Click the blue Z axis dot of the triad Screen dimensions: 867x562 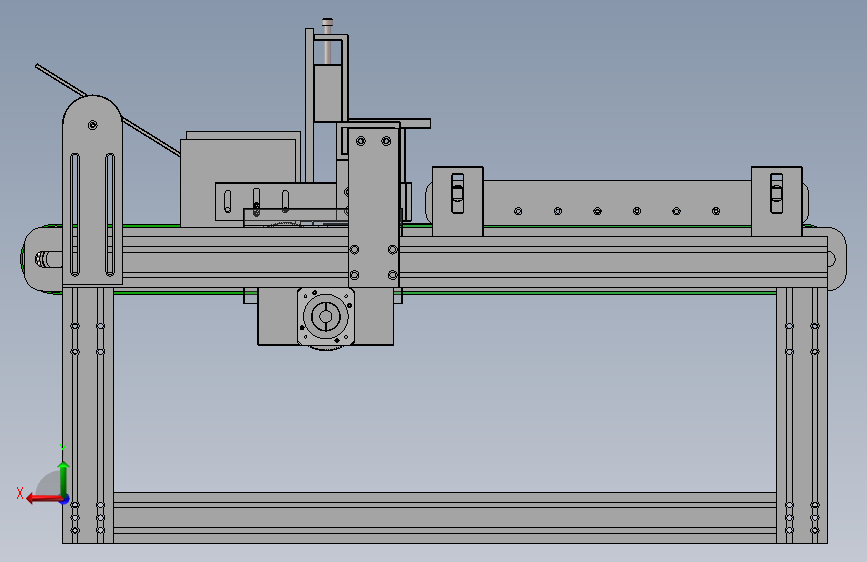(x=65, y=500)
